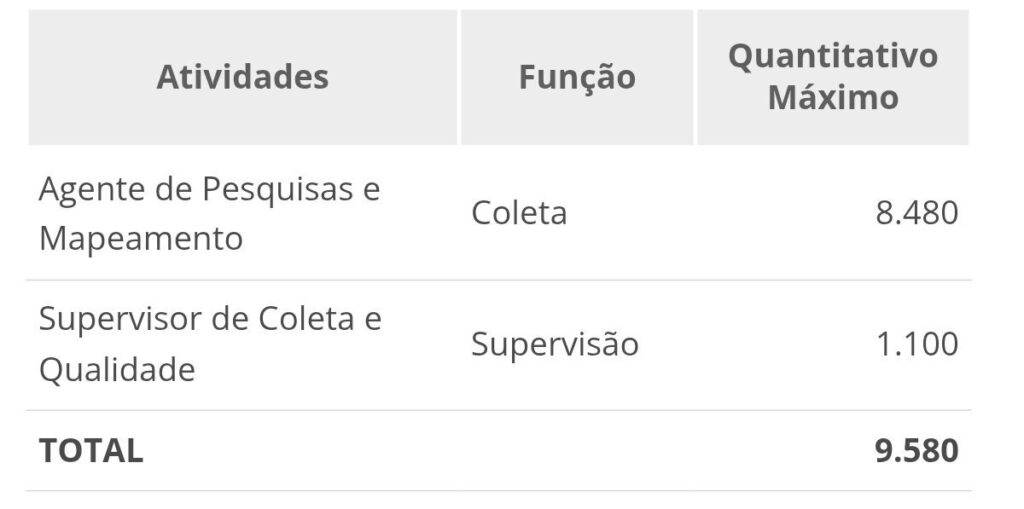The height and width of the screenshot is (509, 1024).
Task: Select the 8.480 quantity value
Action: point(916,213)
